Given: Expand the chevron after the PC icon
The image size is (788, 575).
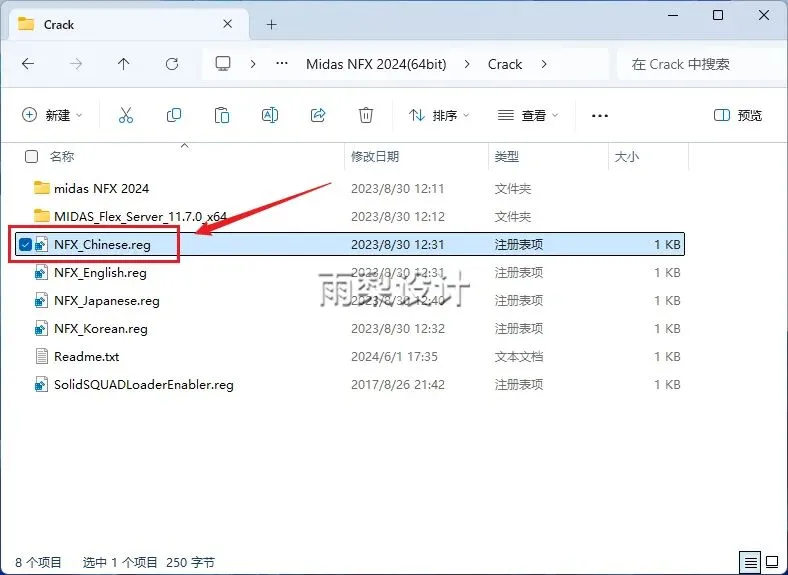Looking at the screenshot, I should pyautogui.click(x=253, y=64).
